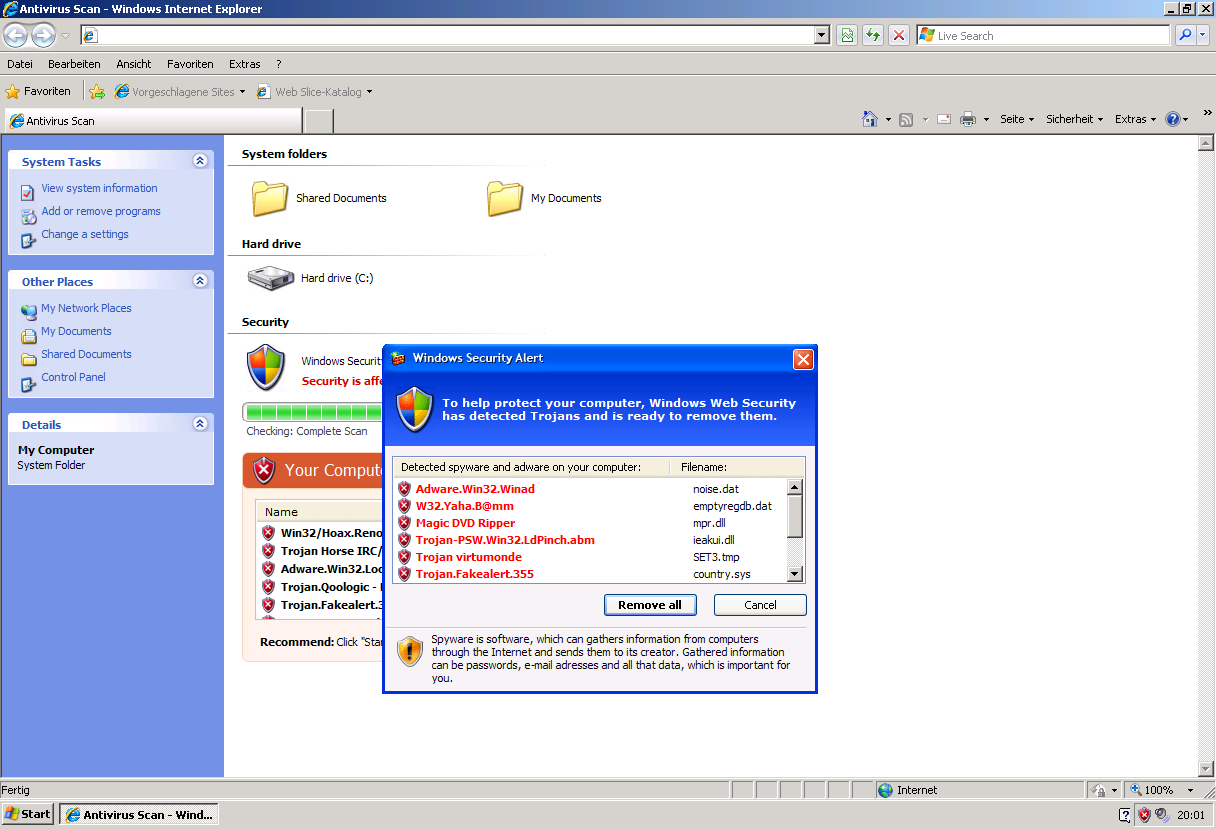
Task: Click the Favoriten star button
Action: point(39,91)
